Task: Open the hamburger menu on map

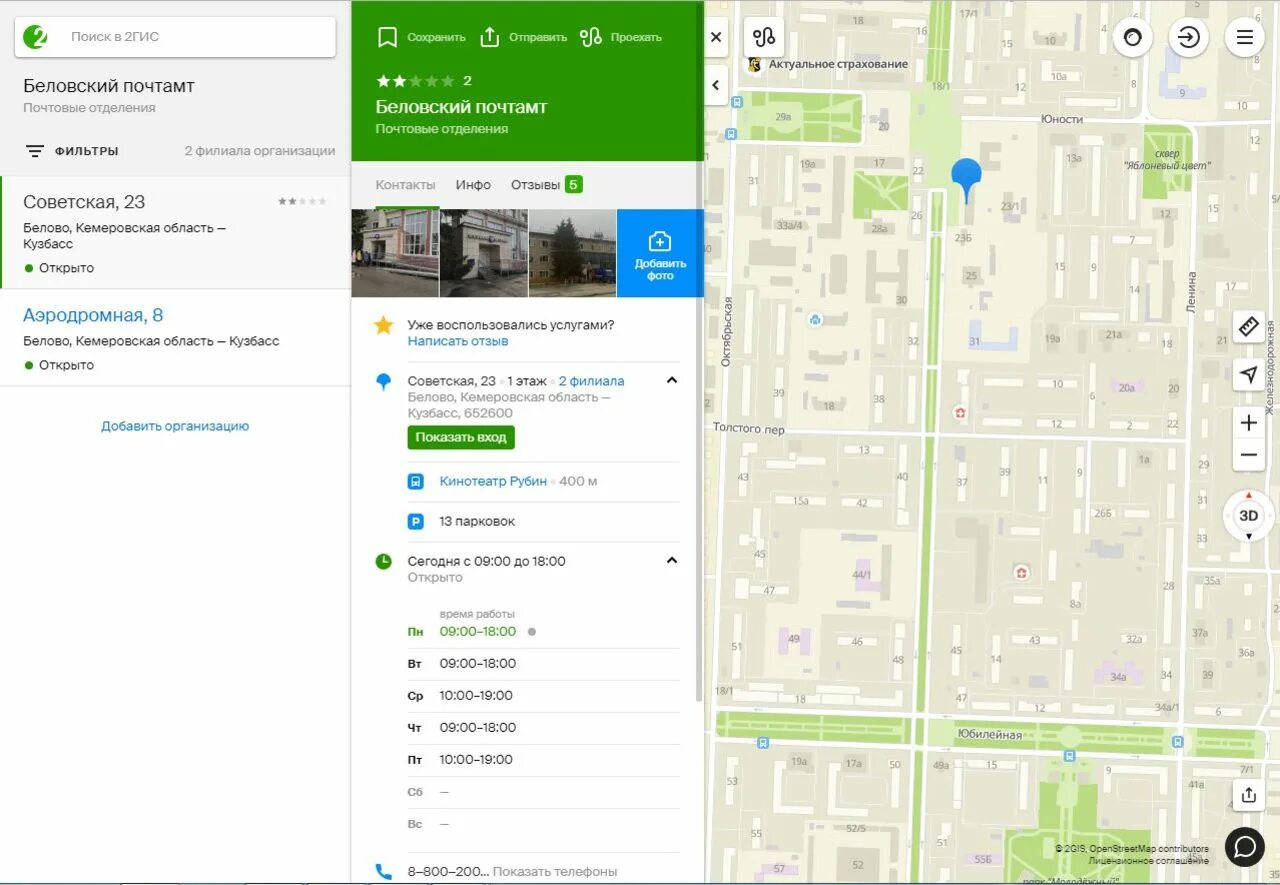Action: pyautogui.click(x=1245, y=37)
